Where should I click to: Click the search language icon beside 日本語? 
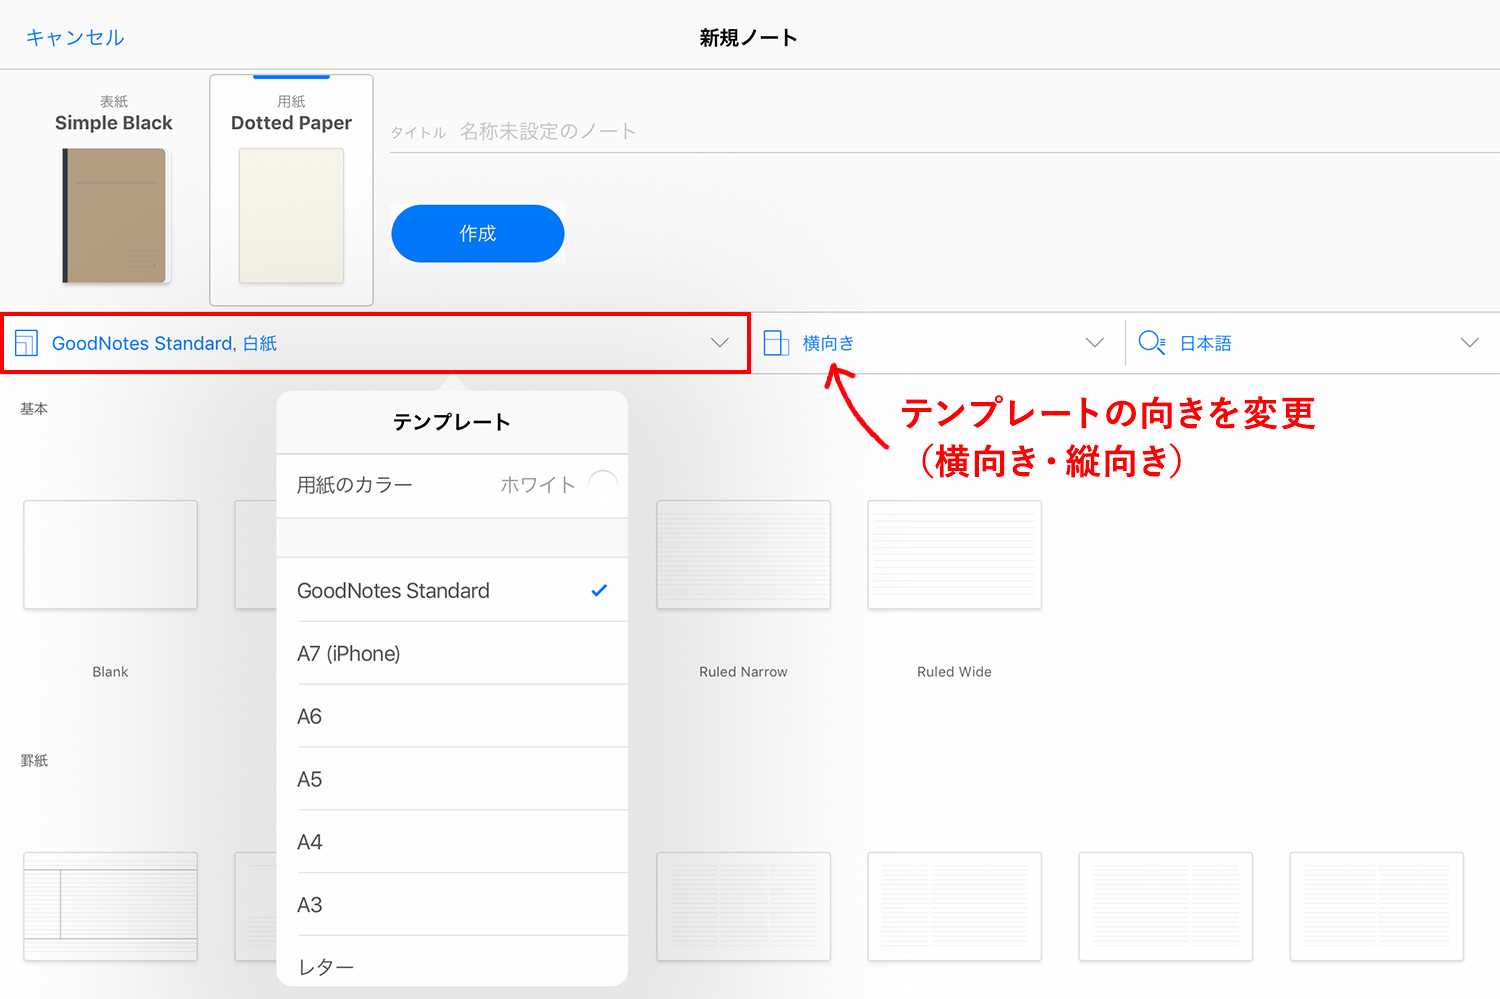[x=1152, y=343]
